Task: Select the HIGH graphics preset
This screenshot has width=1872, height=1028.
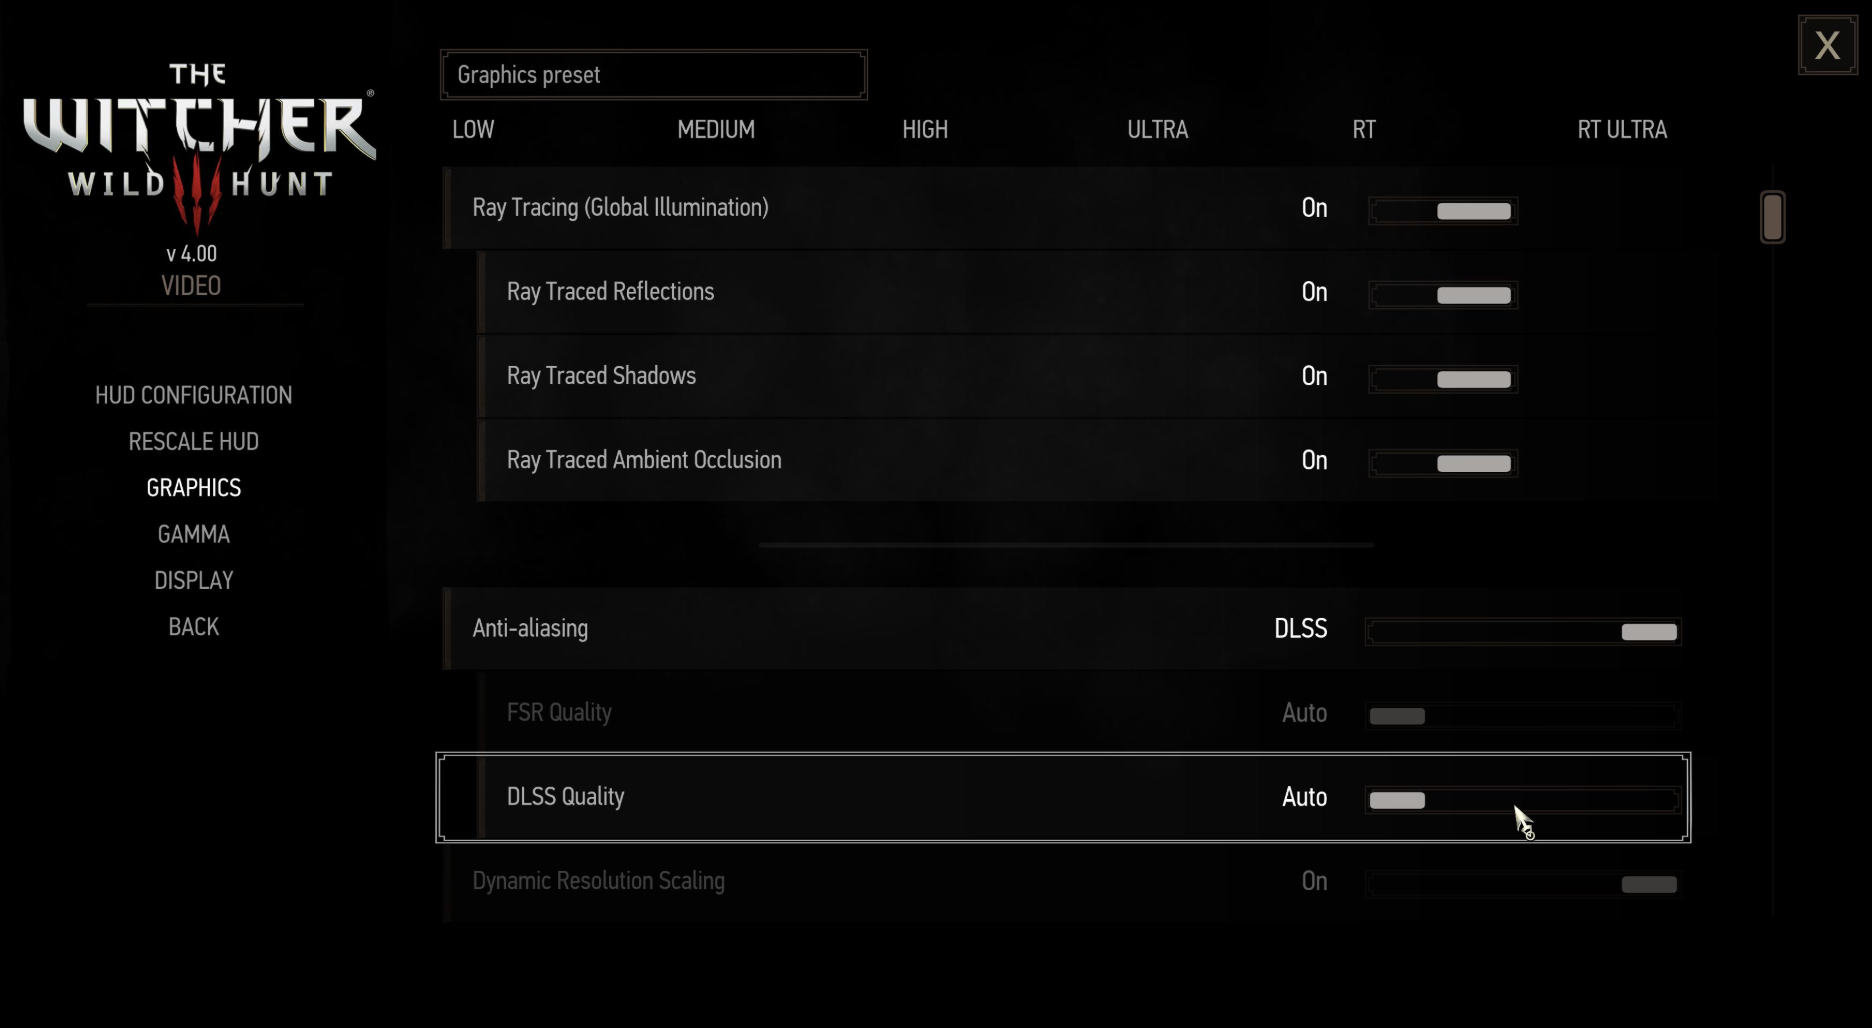Action: click(x=925, y=130)
